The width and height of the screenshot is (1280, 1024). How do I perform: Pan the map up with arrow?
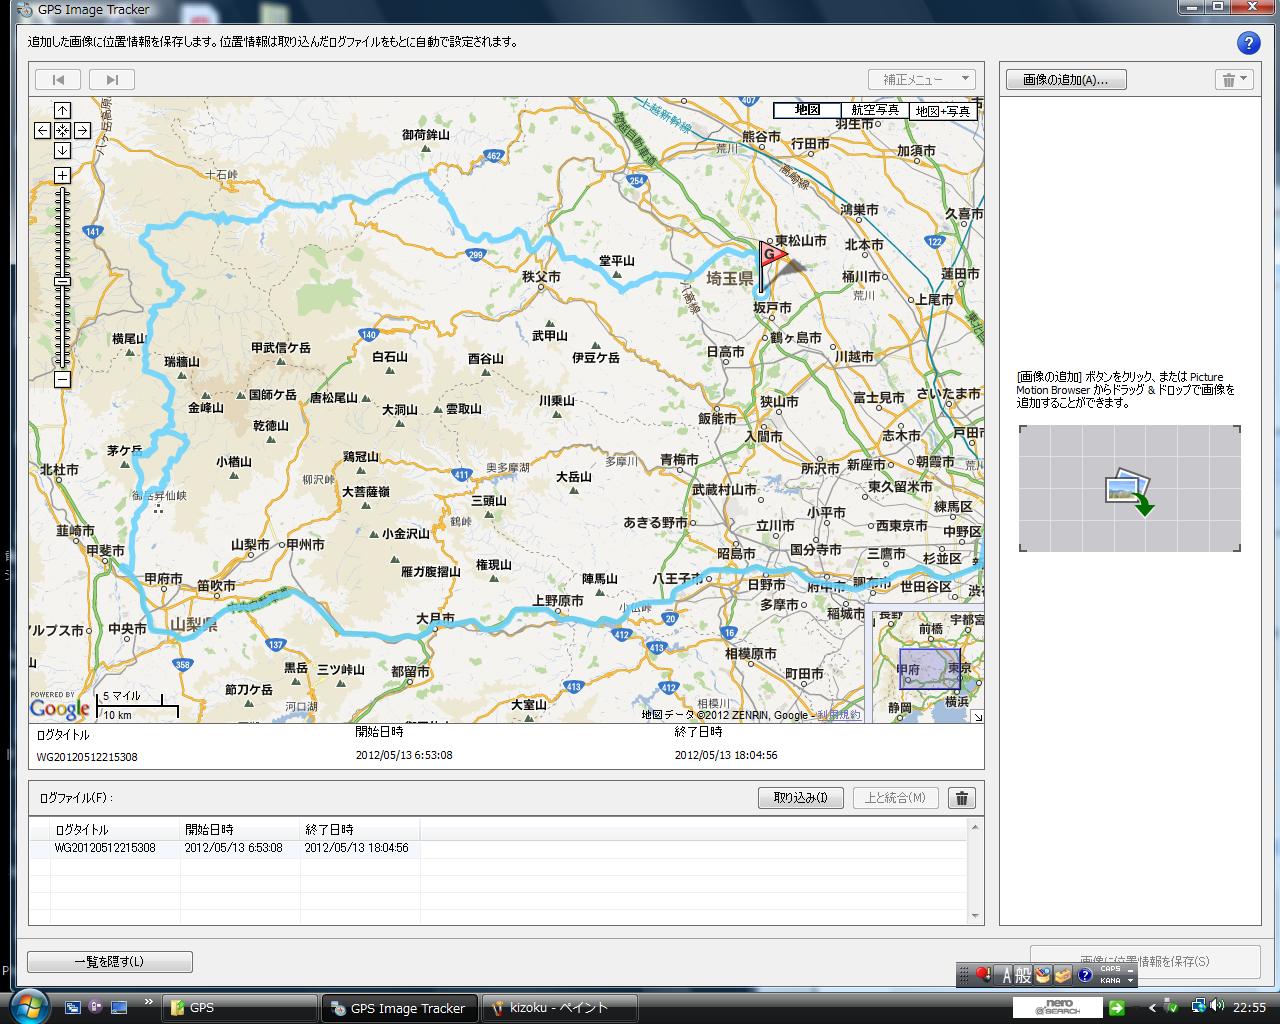tap(62, 110)
